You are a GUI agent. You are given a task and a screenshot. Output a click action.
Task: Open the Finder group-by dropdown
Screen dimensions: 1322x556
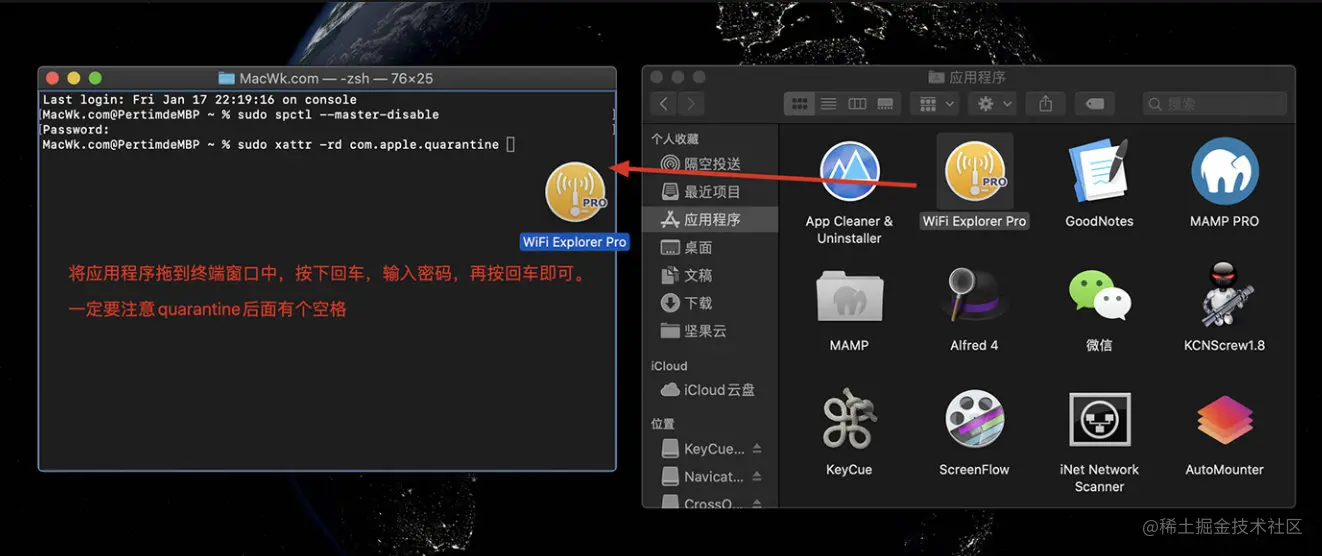(935, 103)
